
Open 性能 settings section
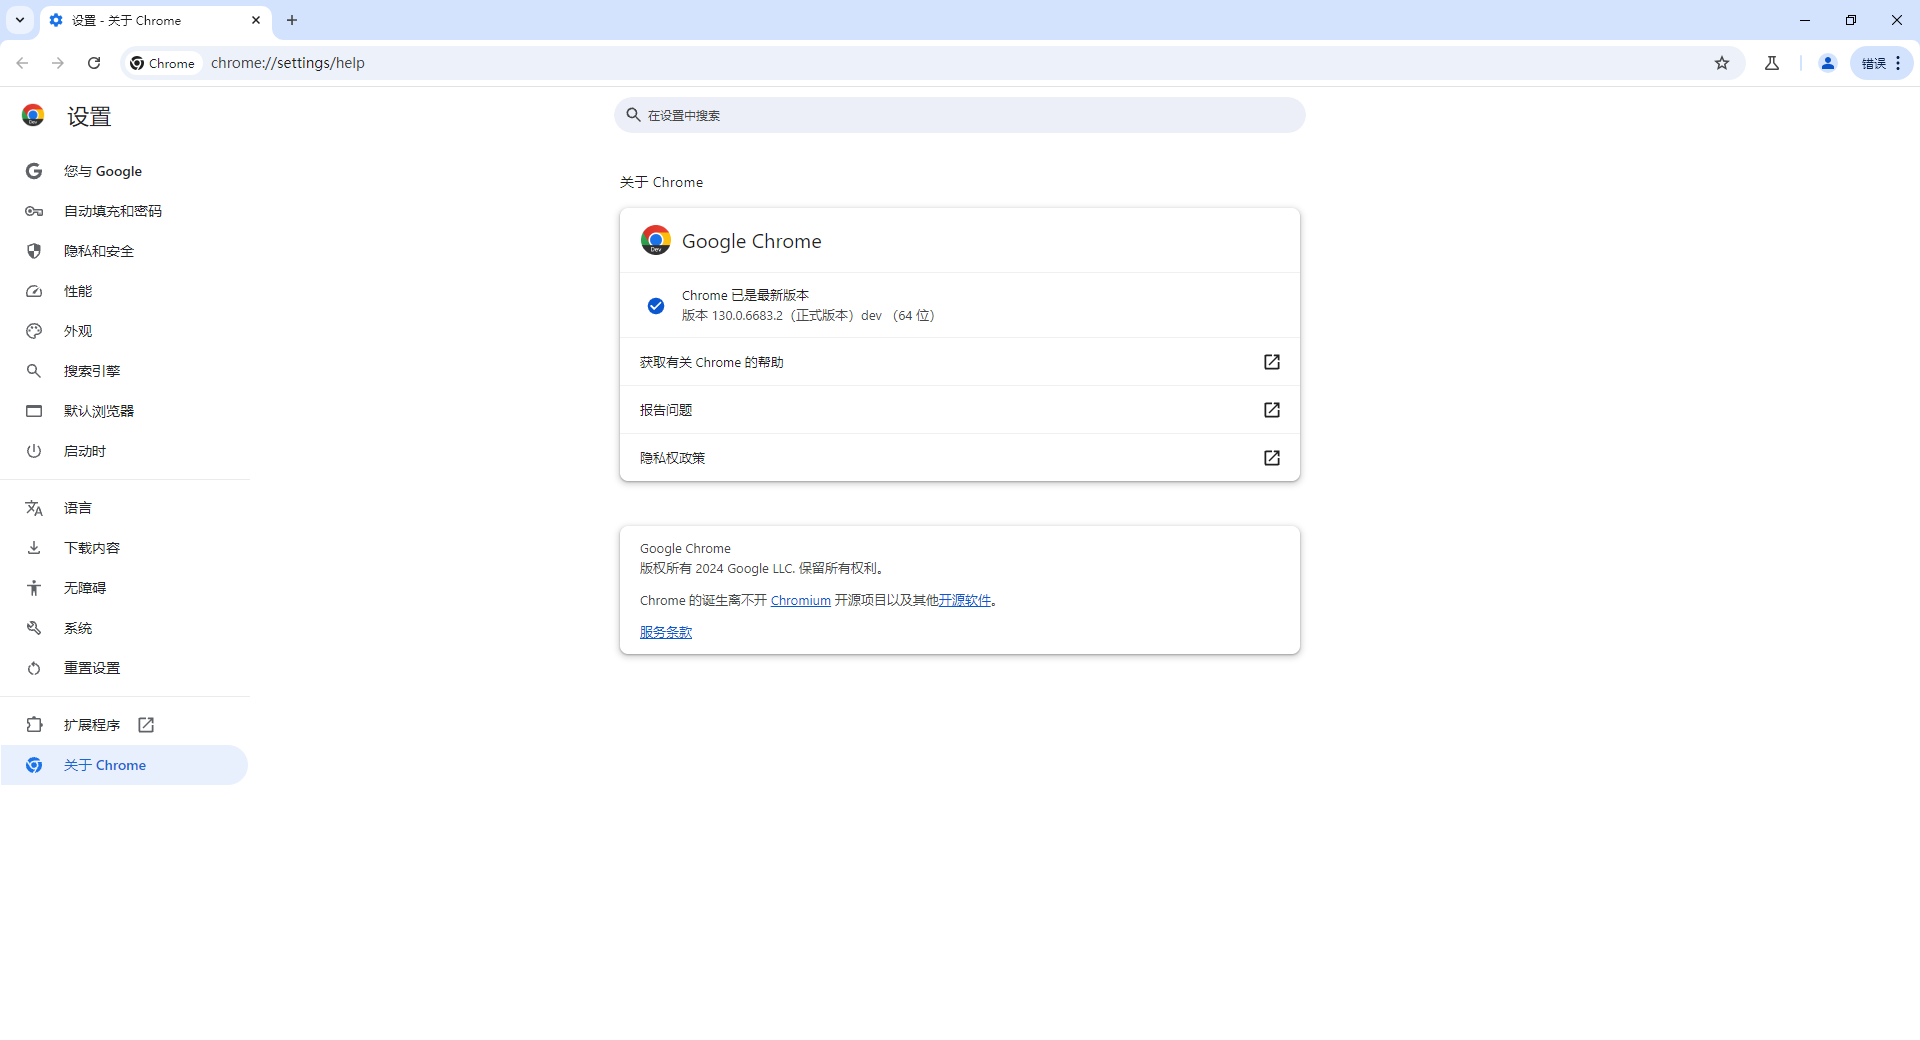[x=124, y=291]
